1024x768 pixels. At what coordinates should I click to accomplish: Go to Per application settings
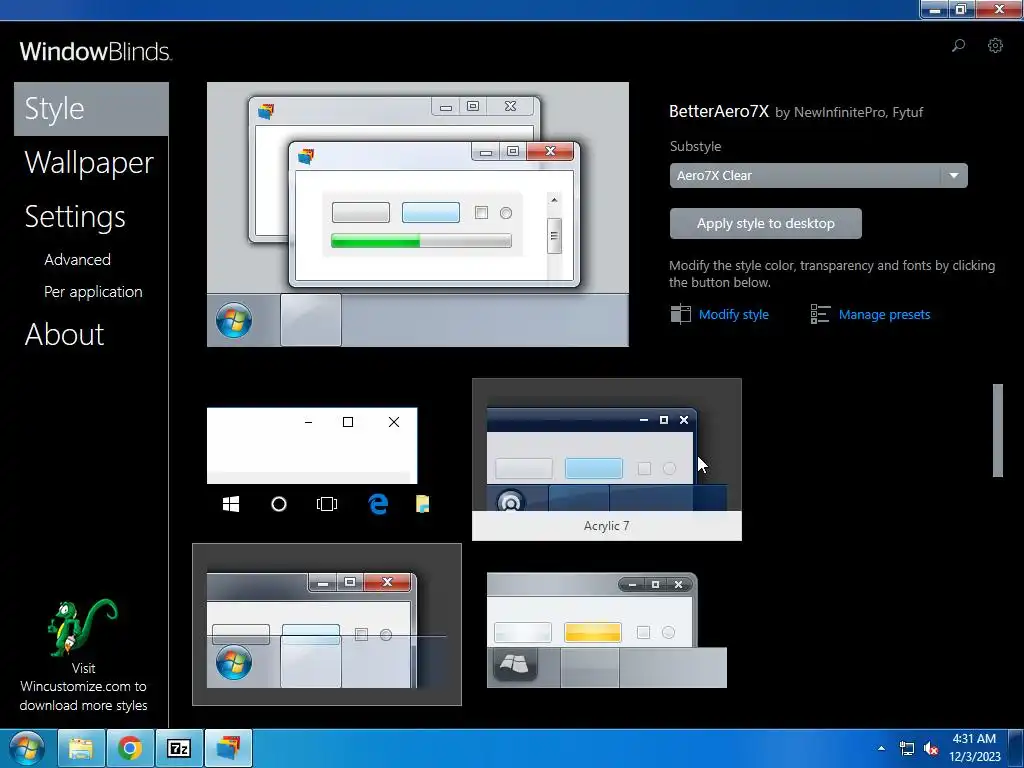93,292
